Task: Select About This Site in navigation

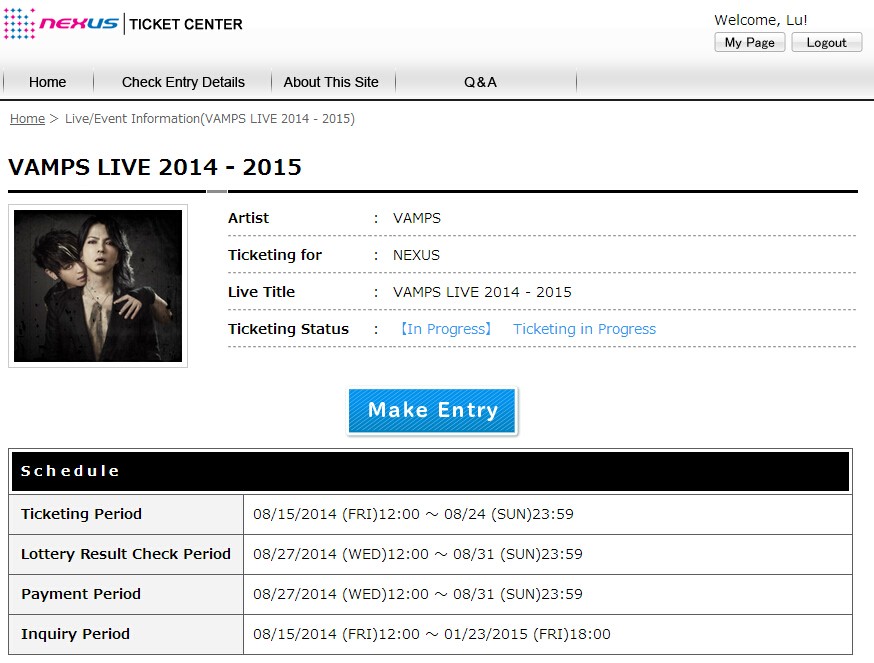Action: point(331,82)
